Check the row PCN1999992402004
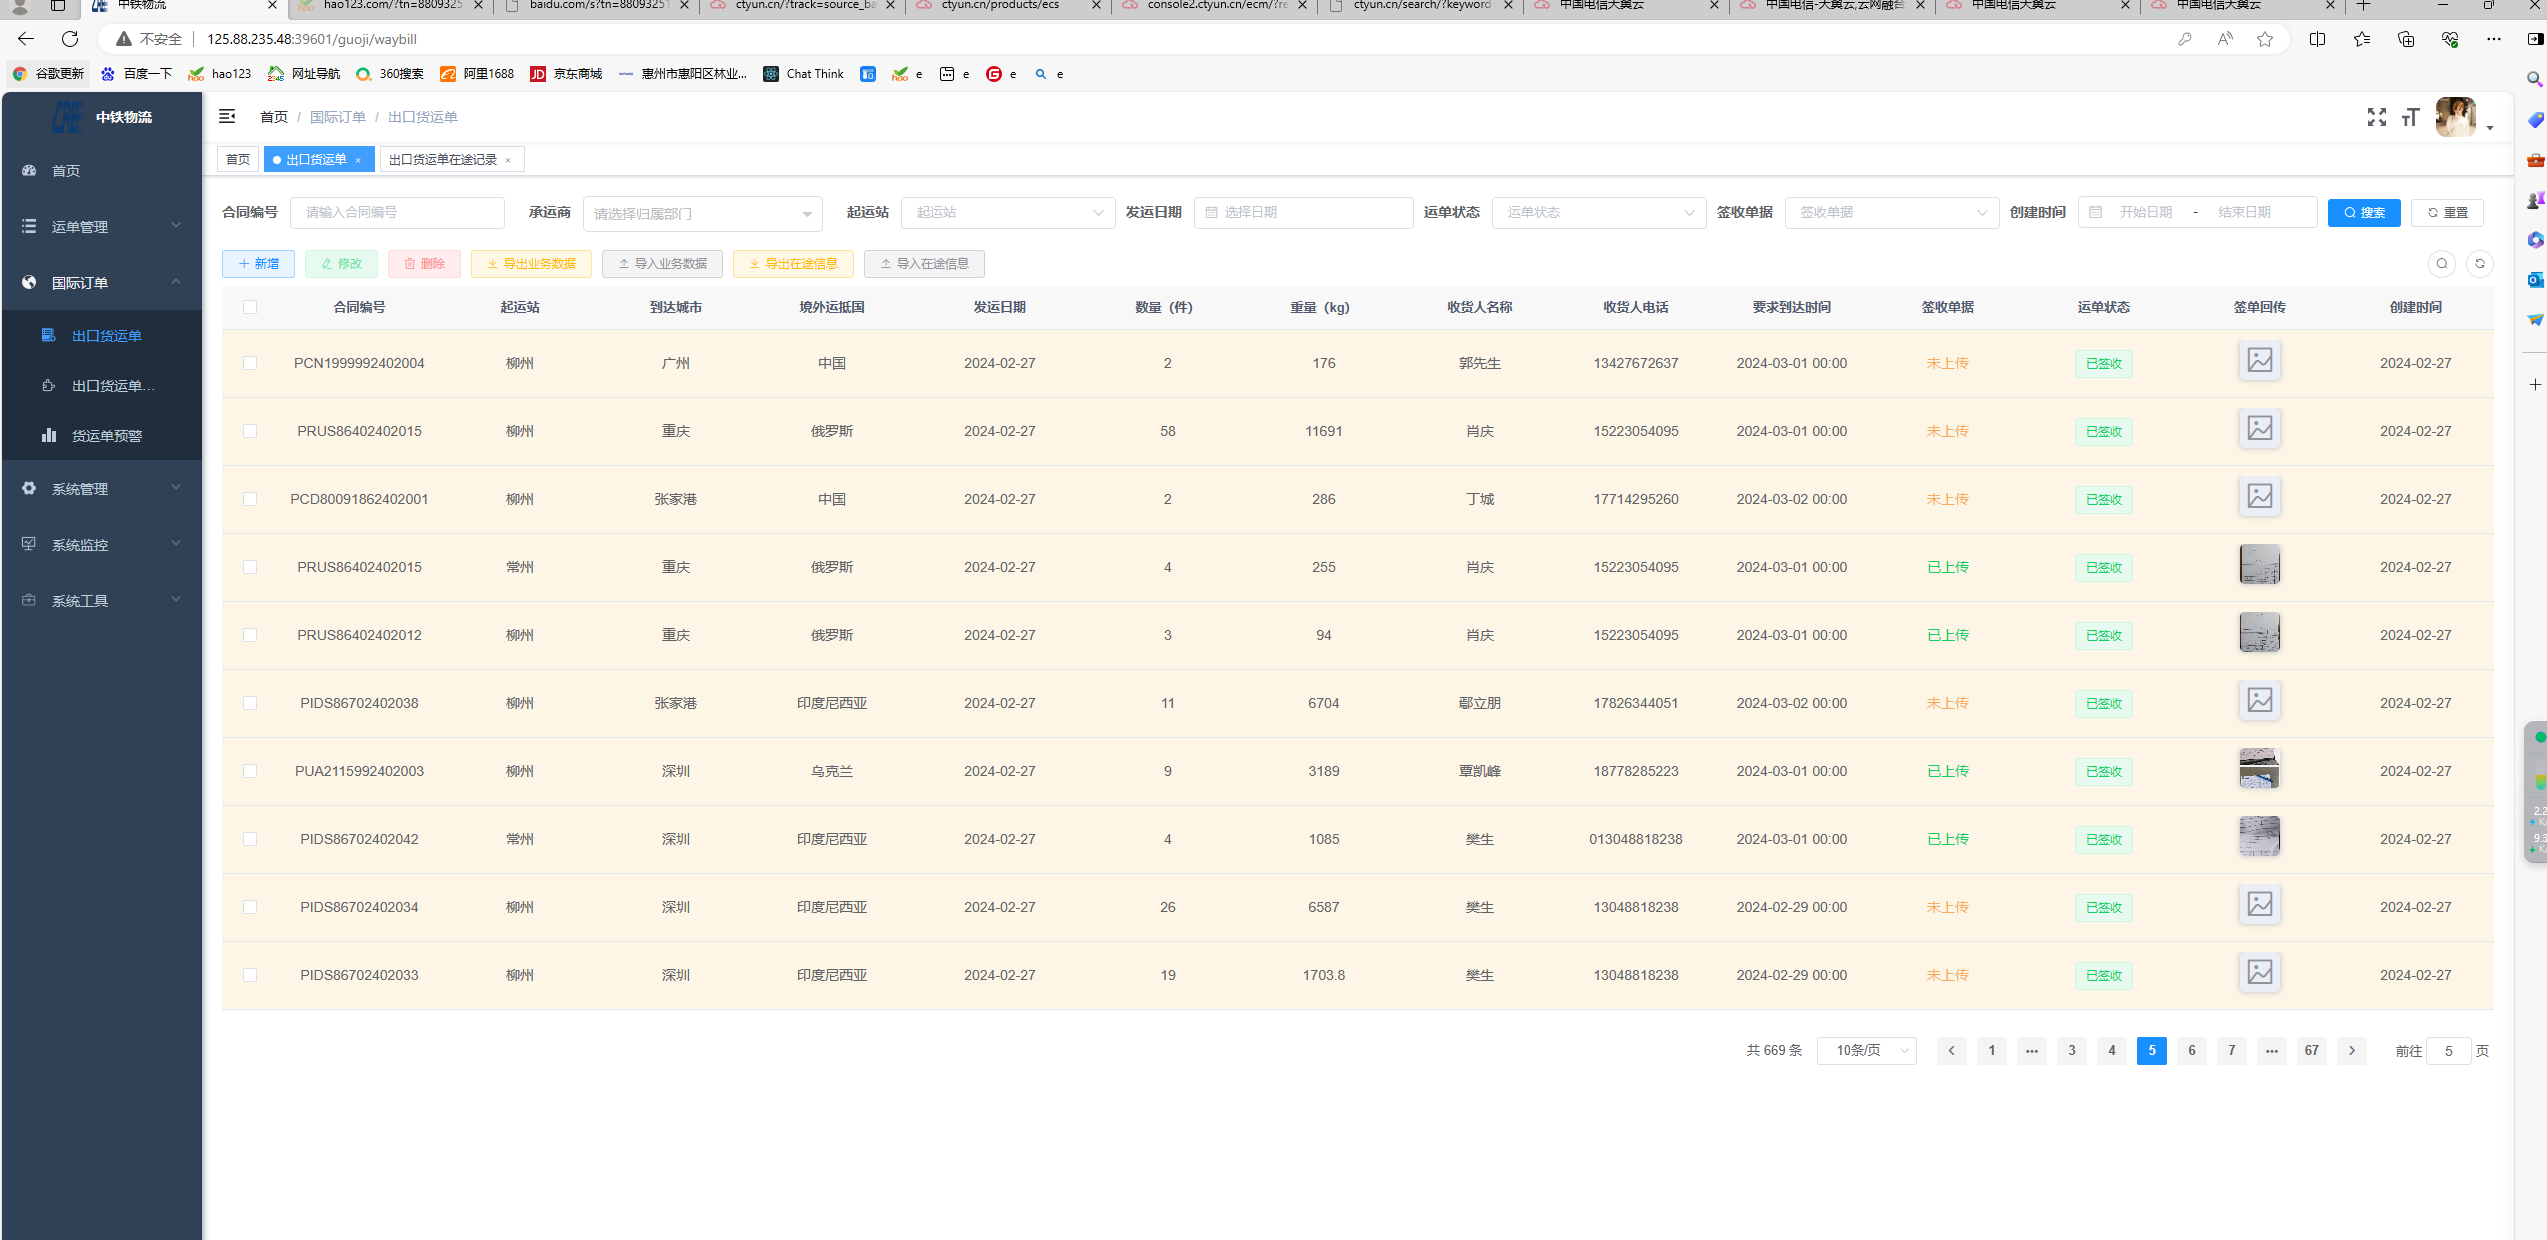The width and height of the screenshot is (2547, 1240). click(x=250, y=363)
